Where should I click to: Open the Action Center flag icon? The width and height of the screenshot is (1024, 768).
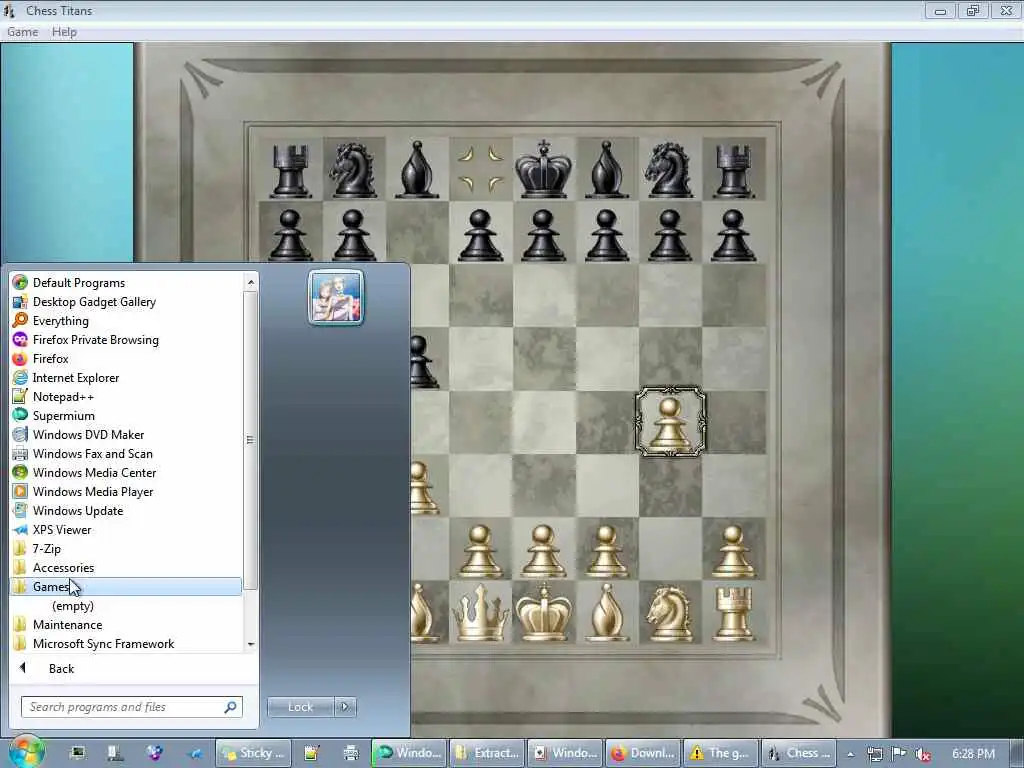coord(899,754)
